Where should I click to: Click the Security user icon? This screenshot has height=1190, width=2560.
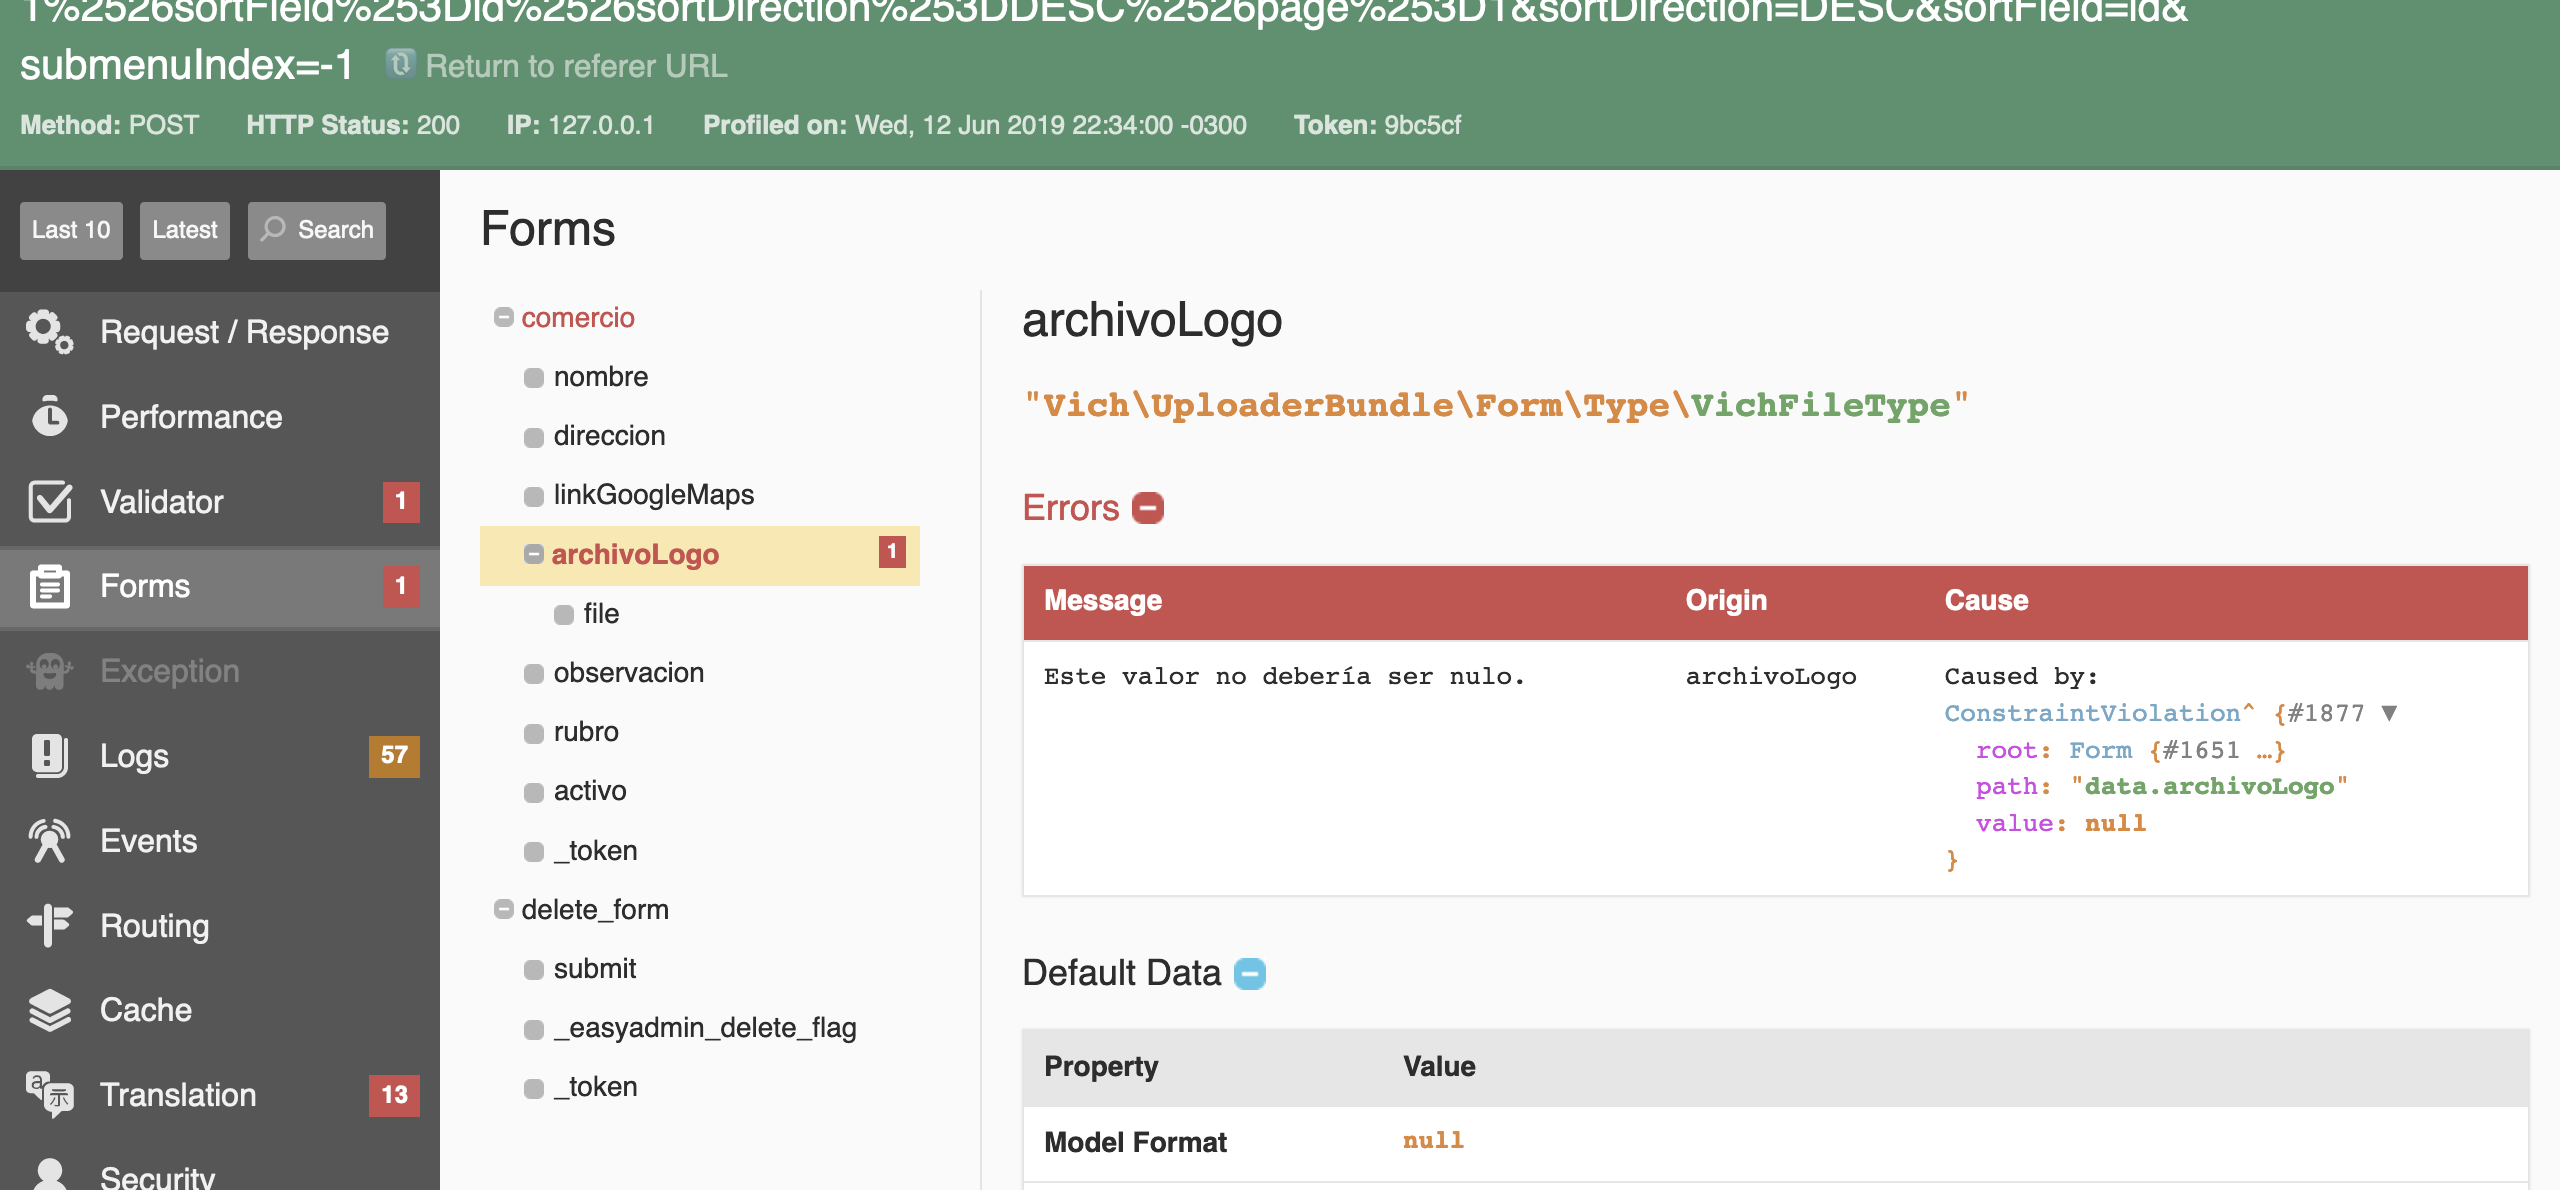(49, 1174)
